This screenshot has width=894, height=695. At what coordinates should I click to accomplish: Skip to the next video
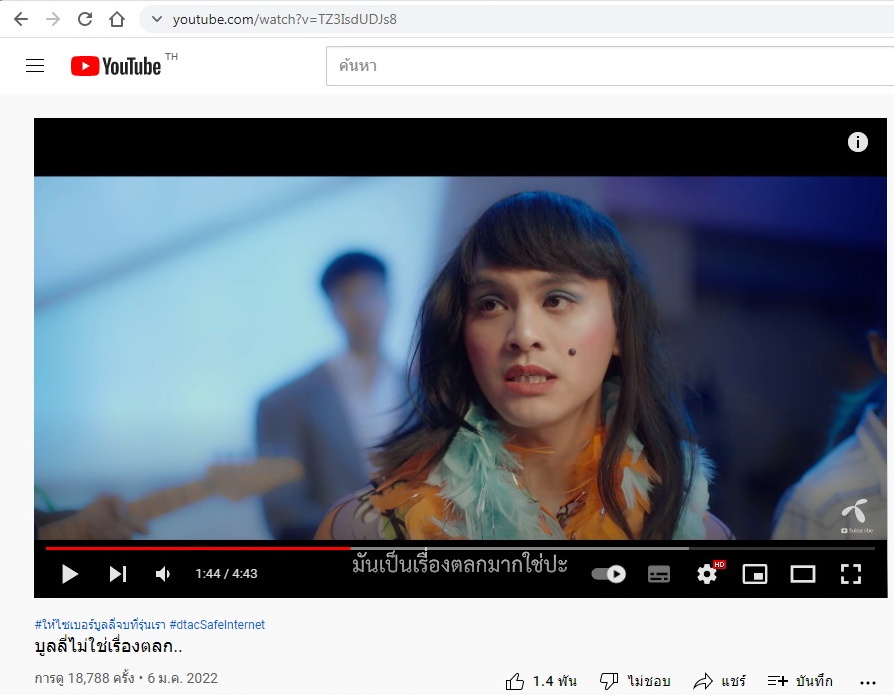coord(117,574)
